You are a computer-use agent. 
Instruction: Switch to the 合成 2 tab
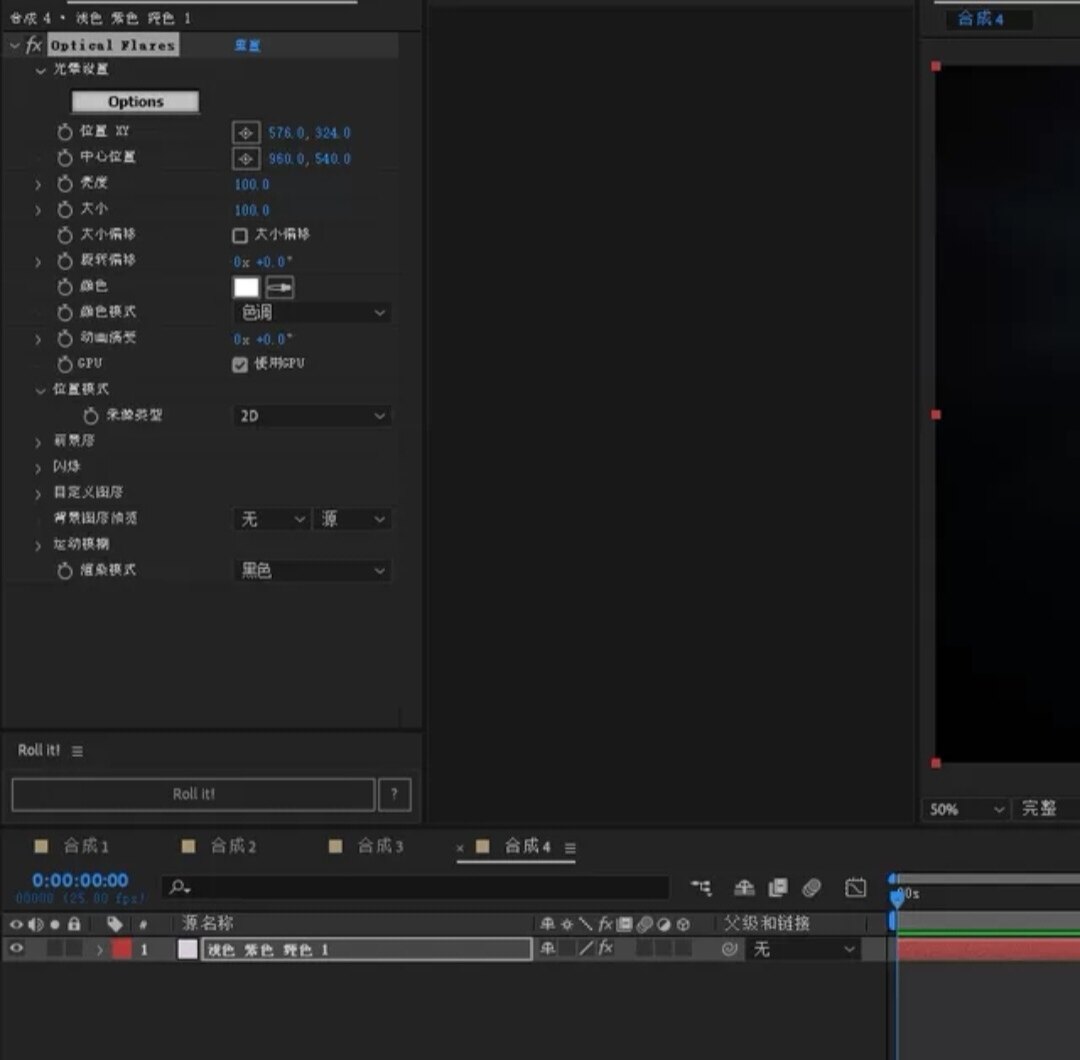pyautogui.click(x=231, y=845)
